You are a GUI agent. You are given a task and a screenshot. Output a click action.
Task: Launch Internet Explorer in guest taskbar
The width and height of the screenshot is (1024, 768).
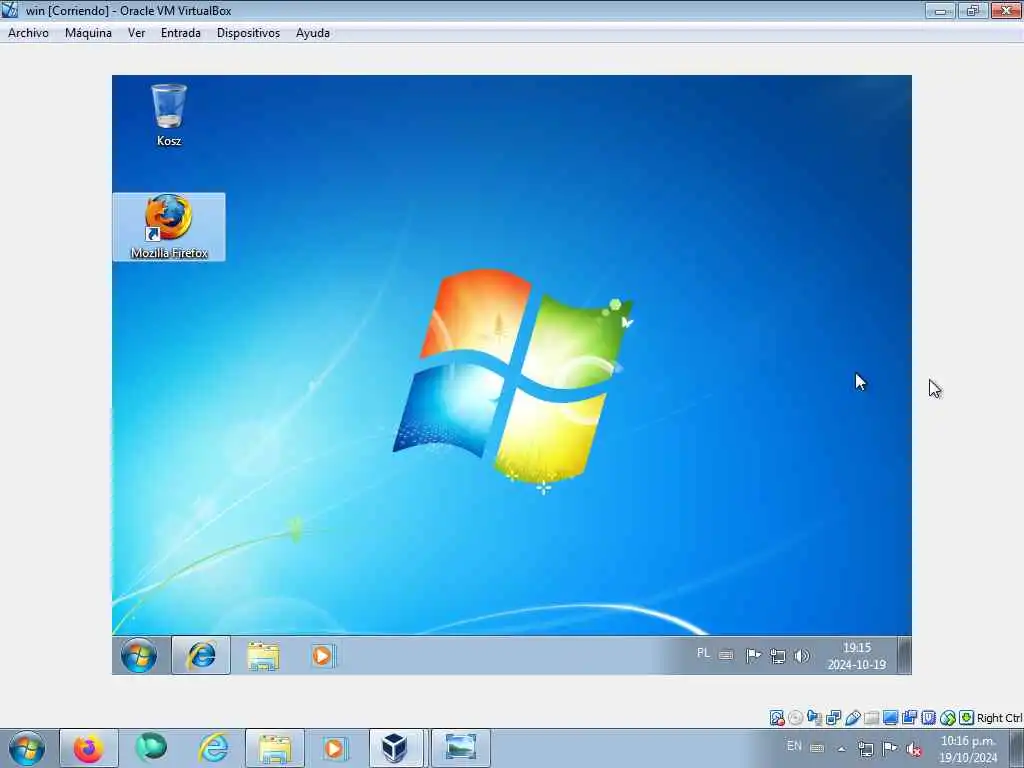pyautogui.click(x=201, y=655)
